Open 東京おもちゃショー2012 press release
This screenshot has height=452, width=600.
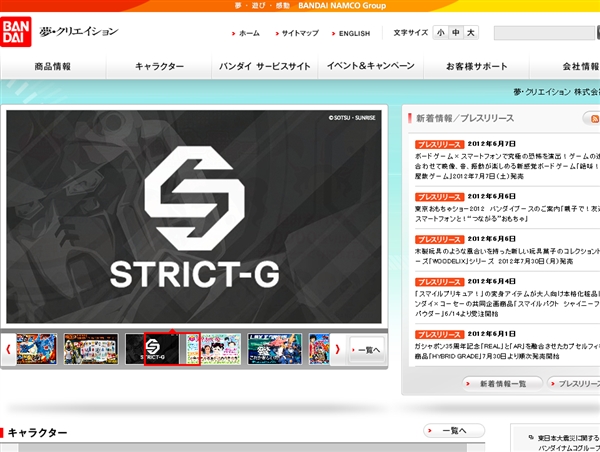[x=507, y=214]
